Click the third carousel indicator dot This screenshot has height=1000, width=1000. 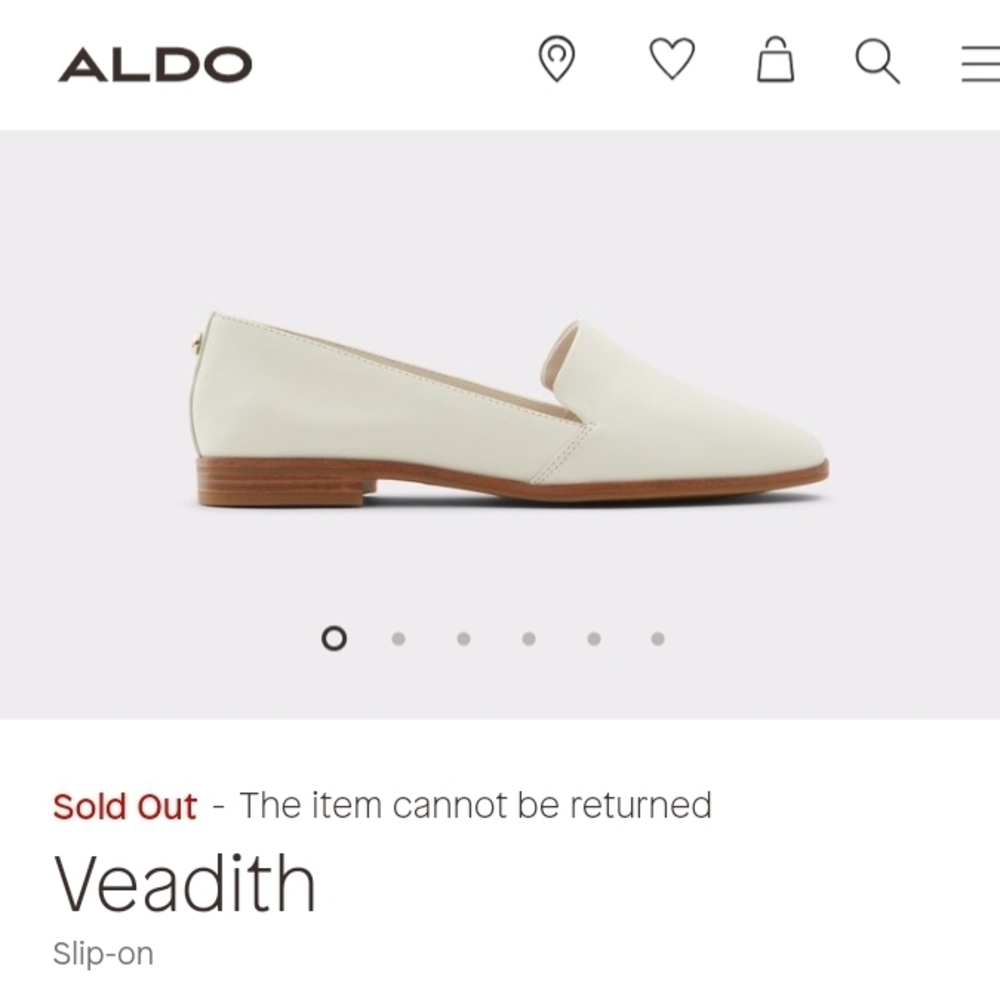tap(461, 637)
